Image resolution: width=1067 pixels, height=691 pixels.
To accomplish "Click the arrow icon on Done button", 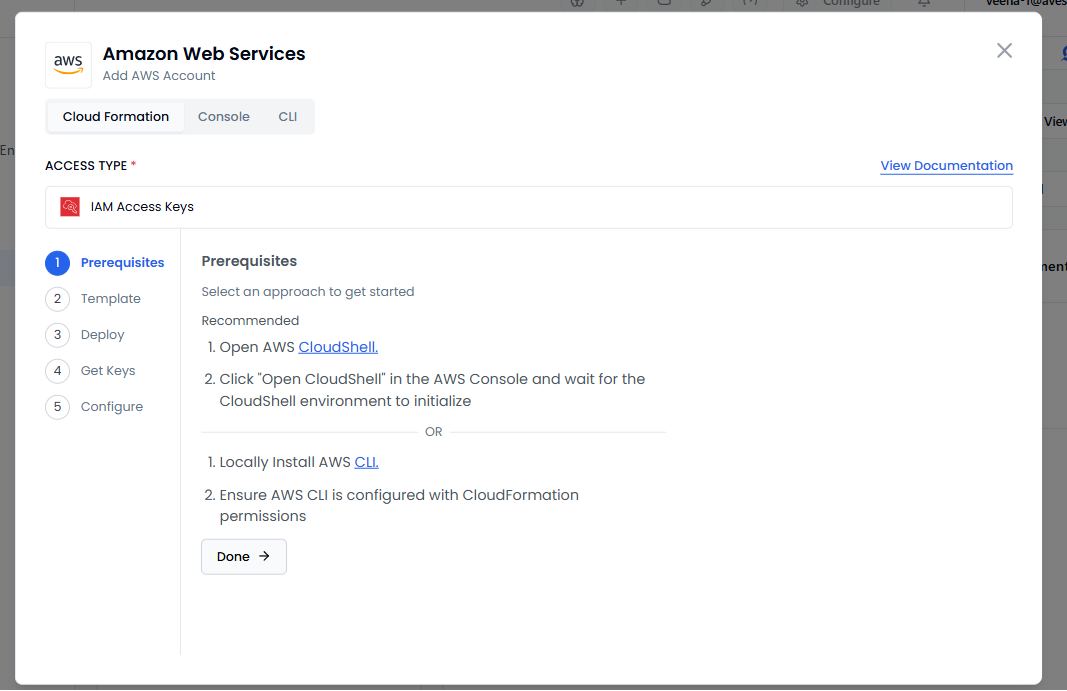I will (264, 557).
